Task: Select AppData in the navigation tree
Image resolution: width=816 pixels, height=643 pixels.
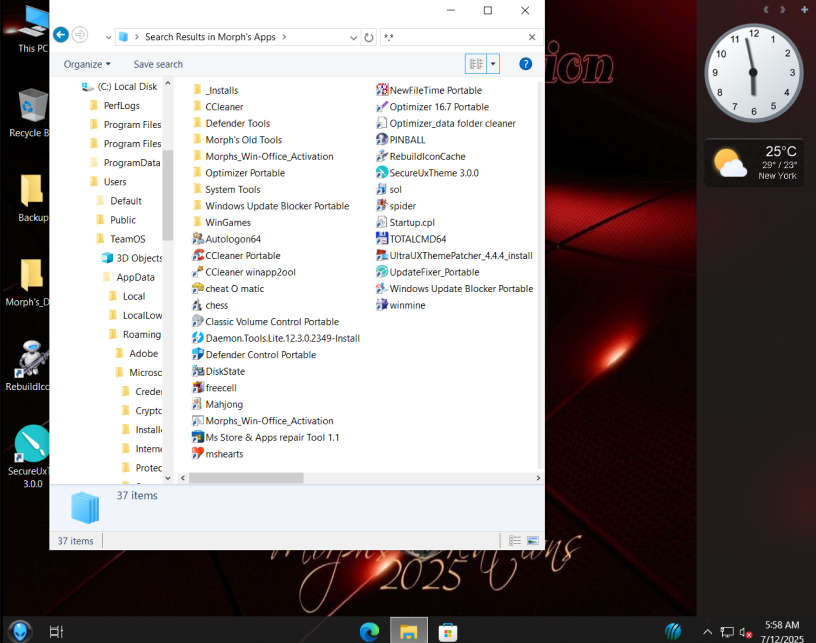Action: tap(129, 277)
